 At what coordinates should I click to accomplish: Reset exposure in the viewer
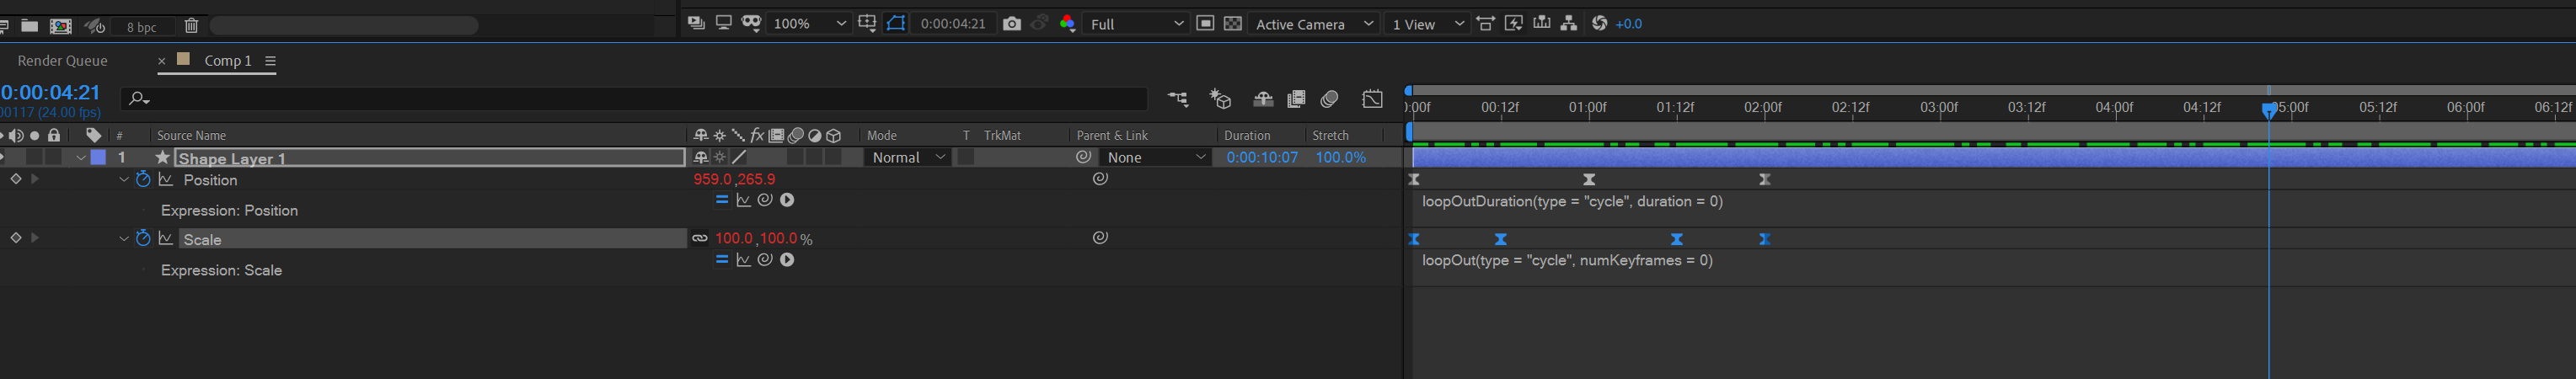point(1599,23)
